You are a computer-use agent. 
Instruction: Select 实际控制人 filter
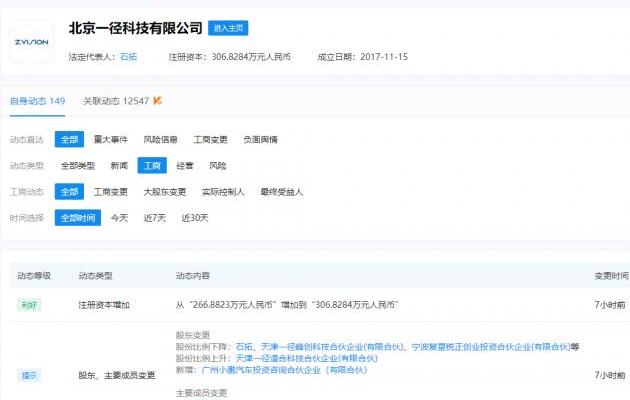(223, 192)
